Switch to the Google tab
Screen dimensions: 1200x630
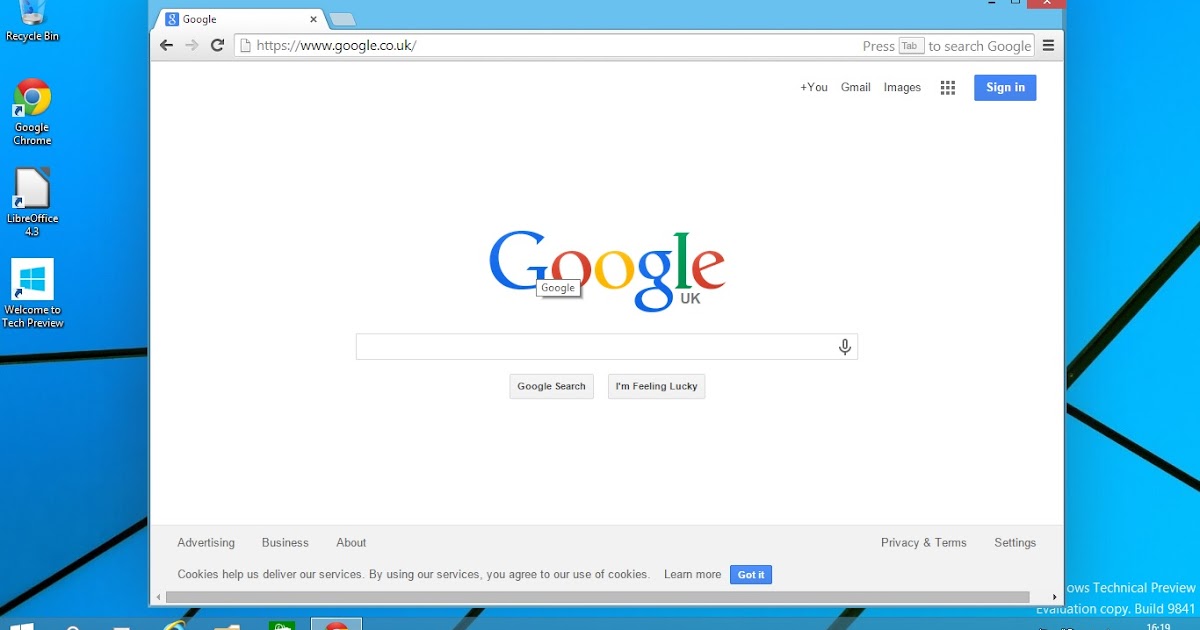click(x=240, y=19)
